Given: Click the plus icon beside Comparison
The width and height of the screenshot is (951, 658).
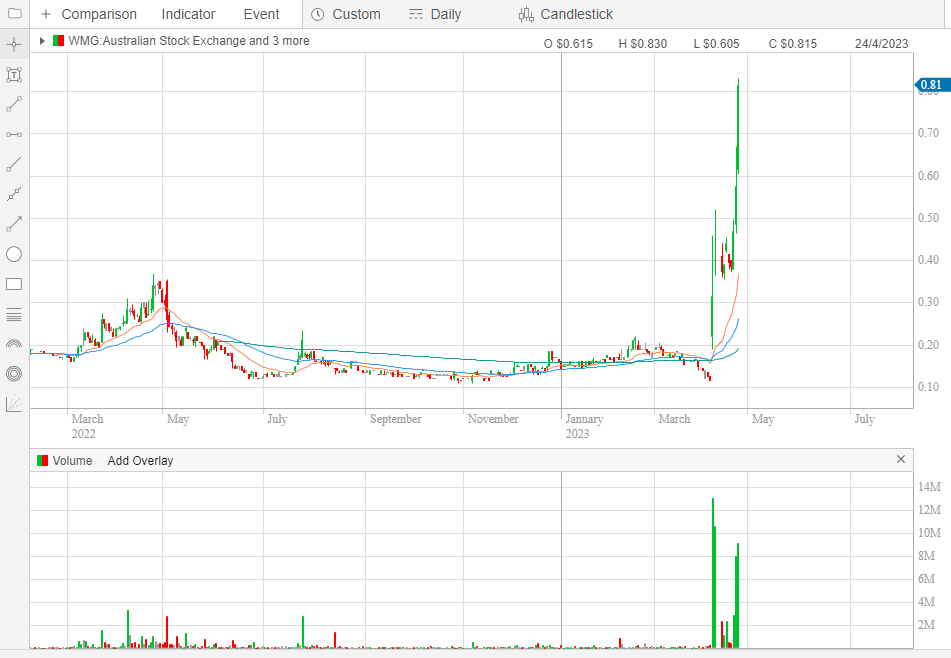Looking at the screenshot, I should coord(45,14).
